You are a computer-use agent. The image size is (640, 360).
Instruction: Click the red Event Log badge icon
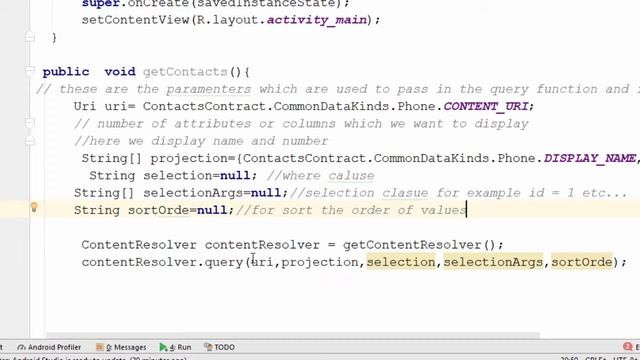coord(628,347)
